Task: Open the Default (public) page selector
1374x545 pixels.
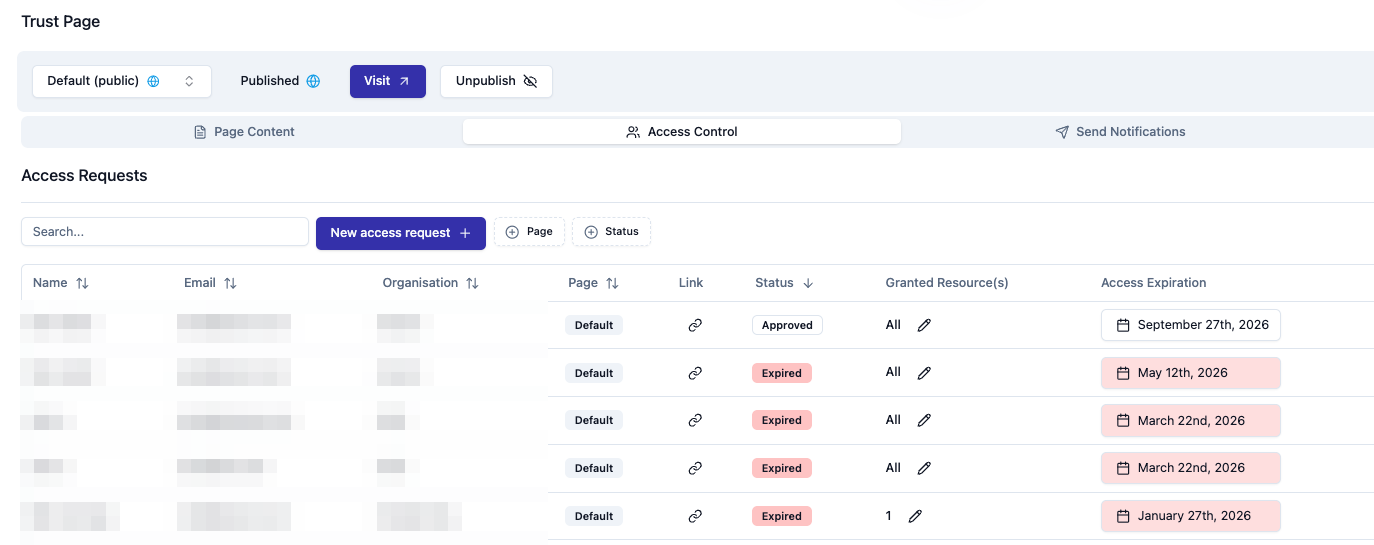Action: point(122,81)
